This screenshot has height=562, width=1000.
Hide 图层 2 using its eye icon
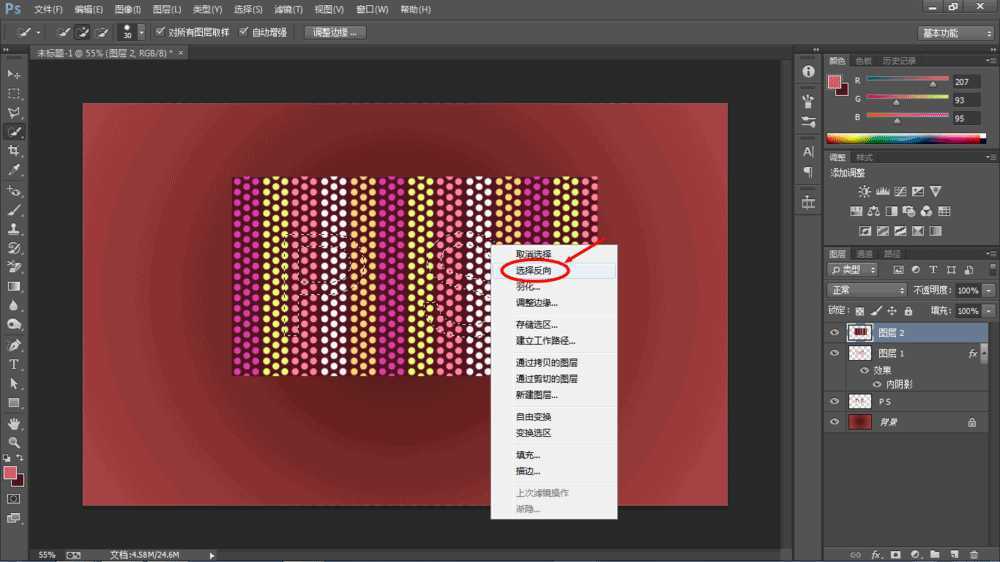[x=835, y=333]
